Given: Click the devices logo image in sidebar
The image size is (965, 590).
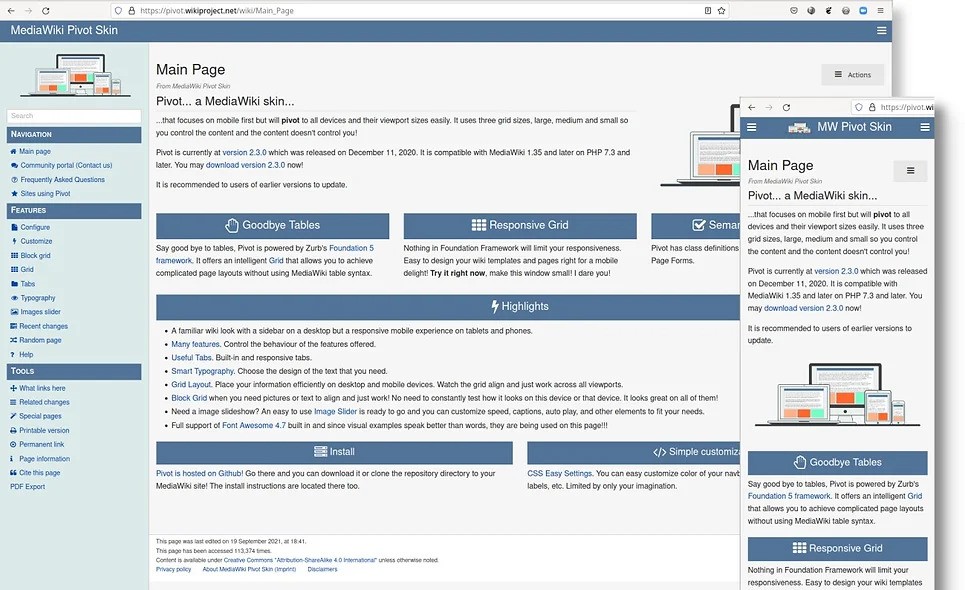Looking at the screenshot, I should point(75,75).
